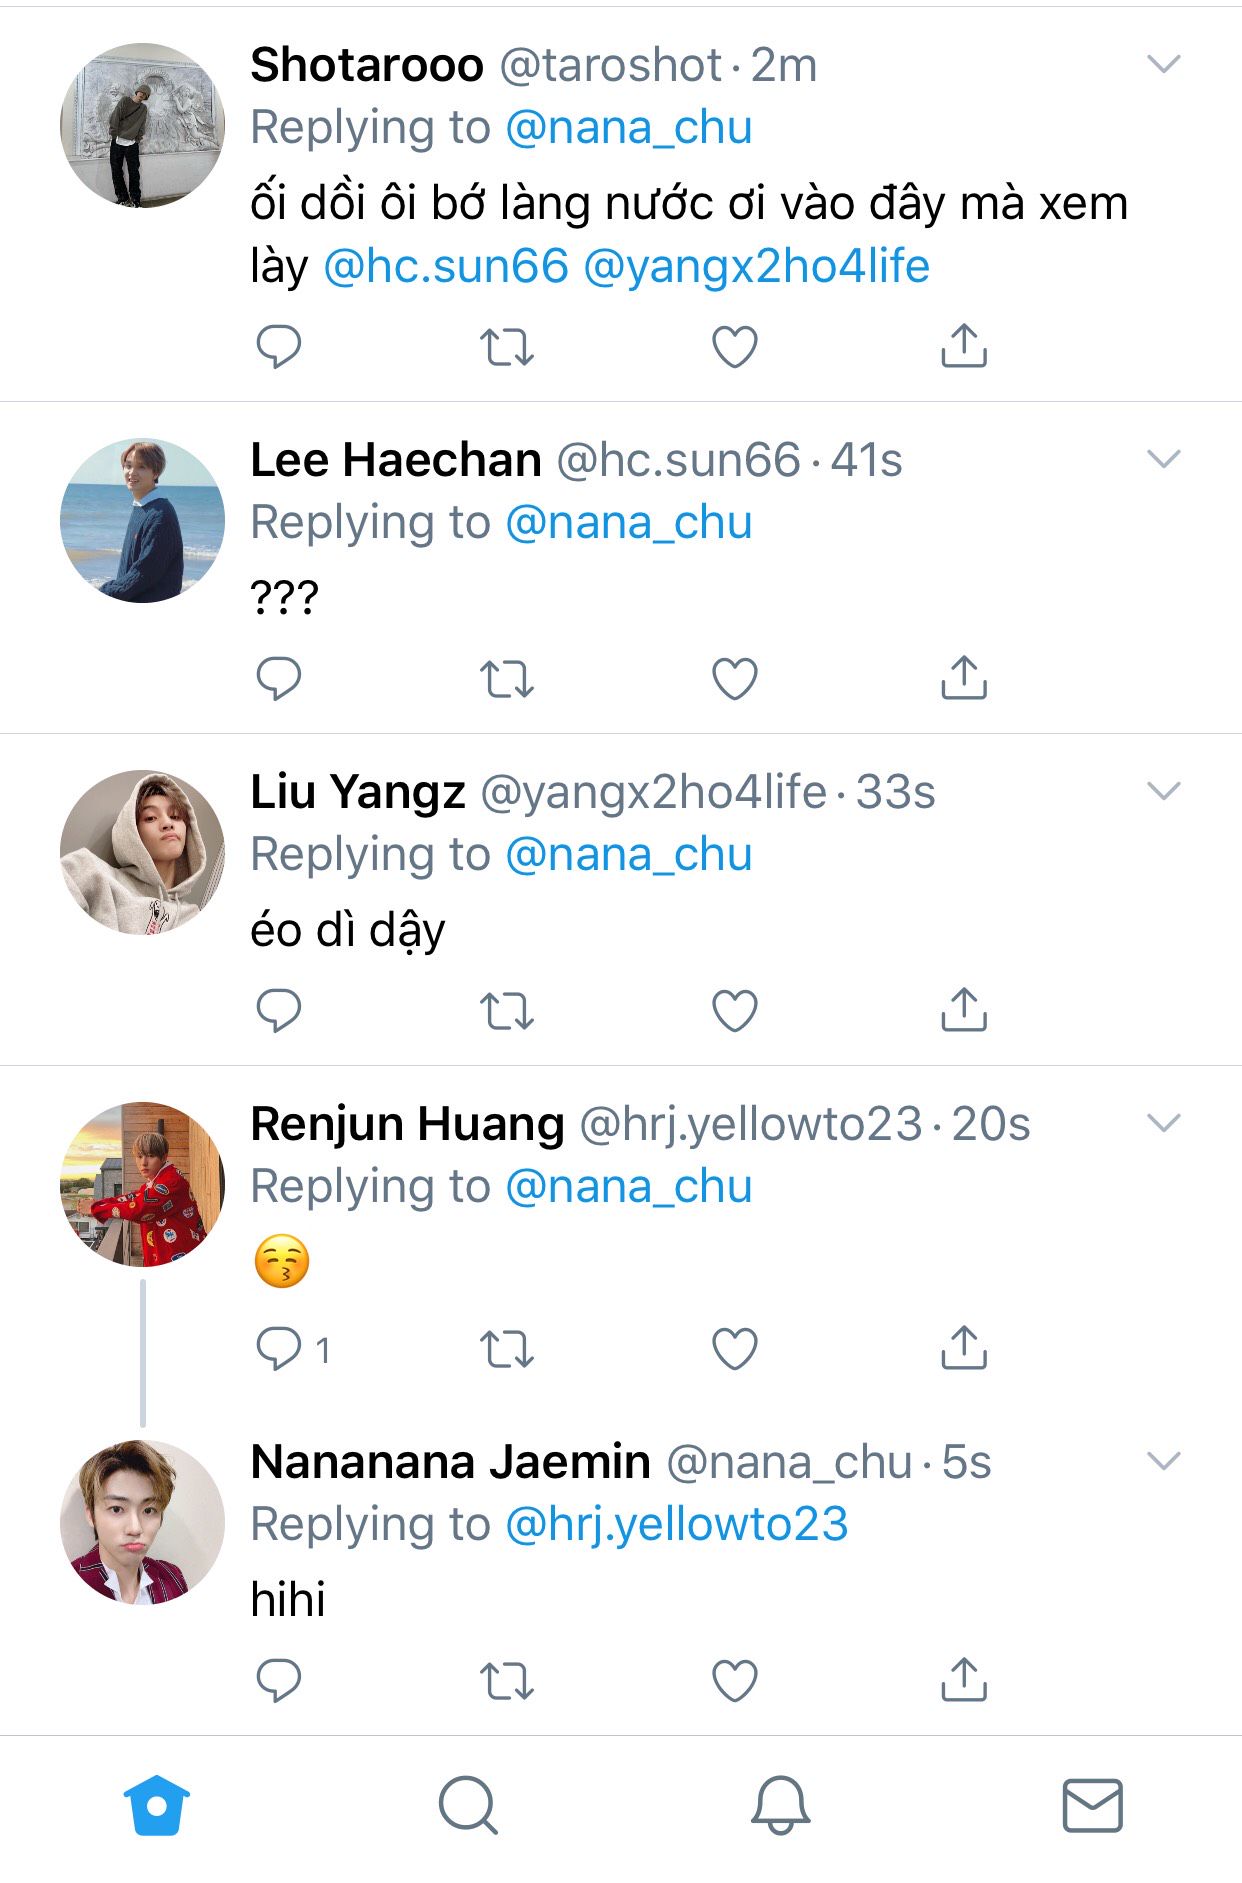The height and width of the screenshot is (1883, 1242).
Task: Like Shotarooo's tweet
Action: pyautogui.click(x=734, y=347)
